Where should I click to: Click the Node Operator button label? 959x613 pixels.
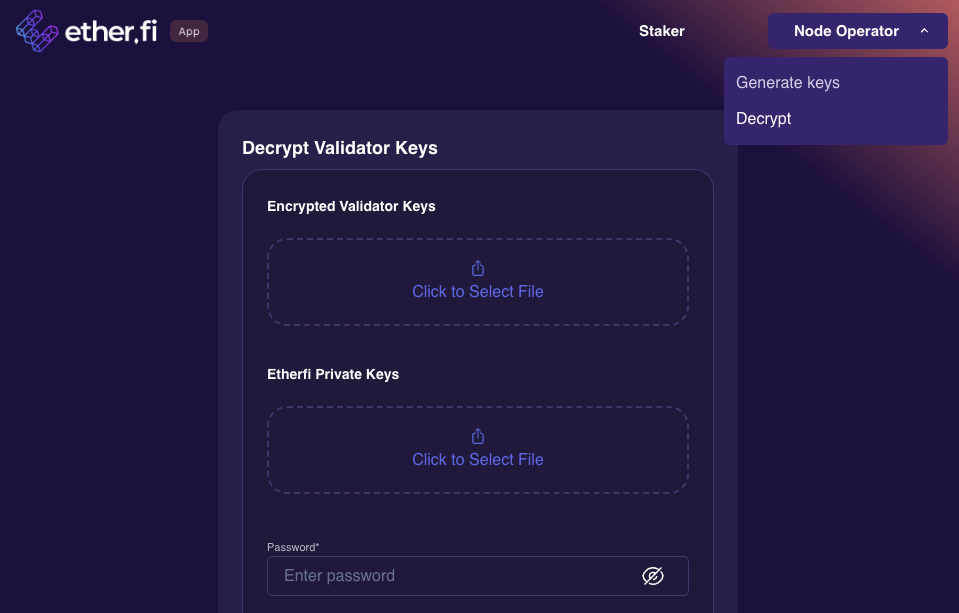[846, 31]
